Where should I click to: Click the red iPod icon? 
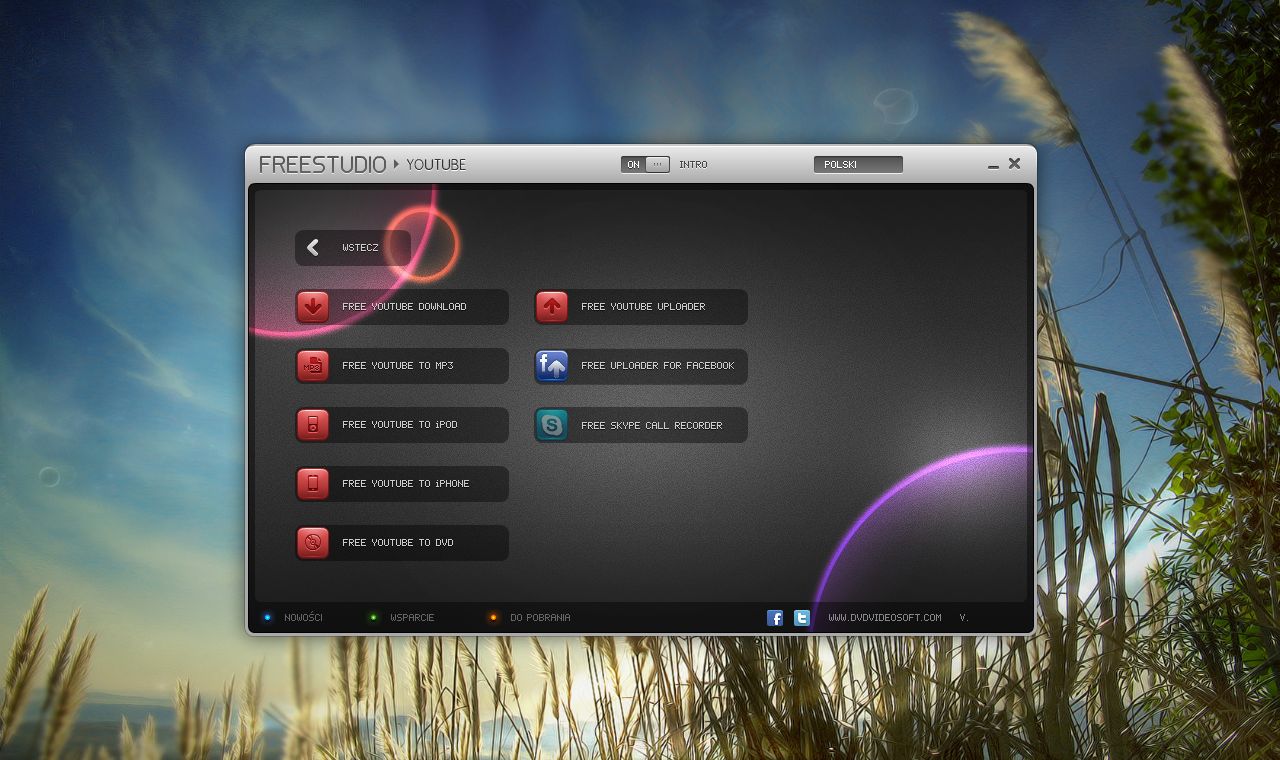pos(313,425)
